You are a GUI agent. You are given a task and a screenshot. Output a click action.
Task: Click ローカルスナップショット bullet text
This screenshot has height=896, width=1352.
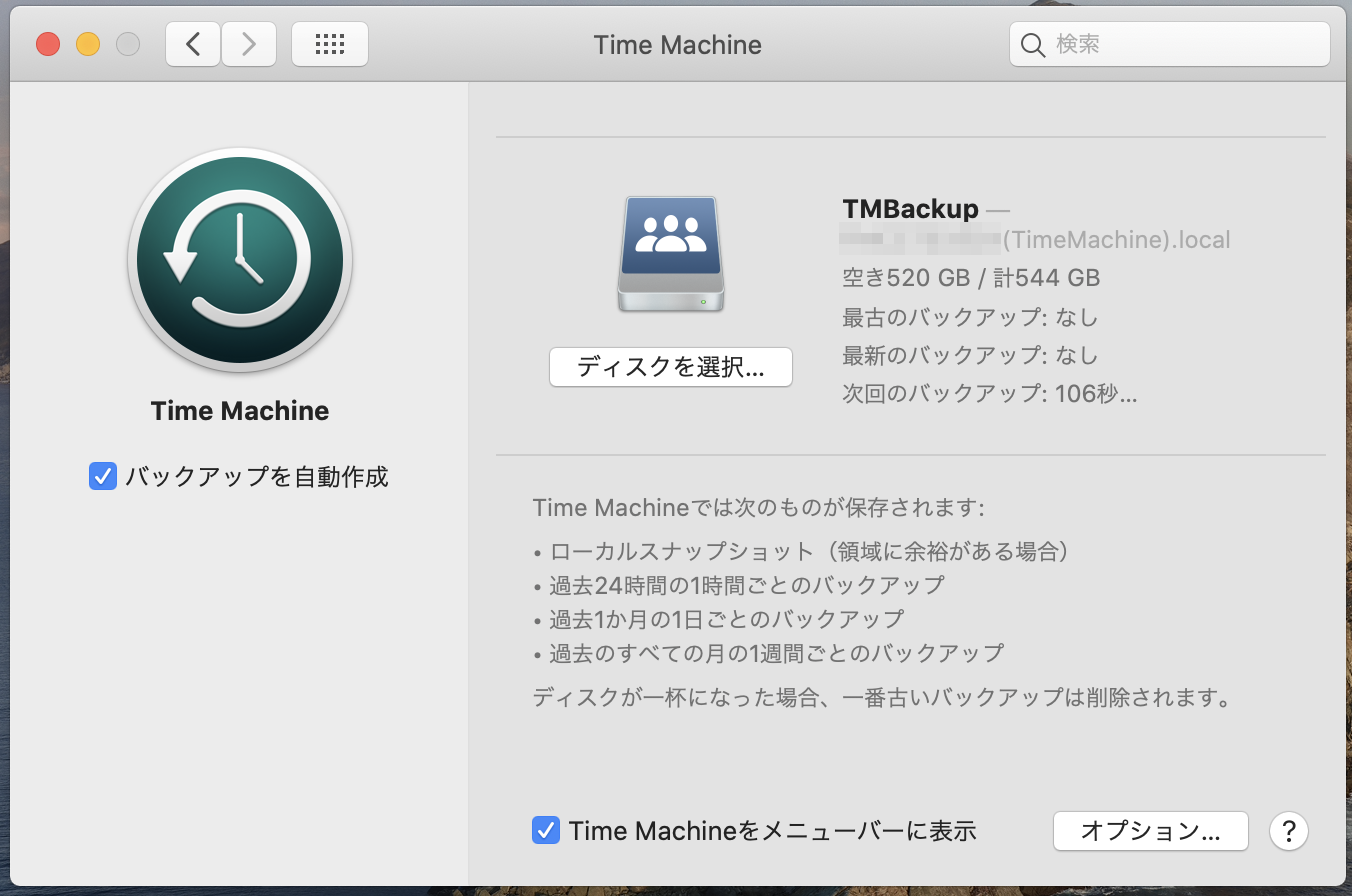point(812,551)
